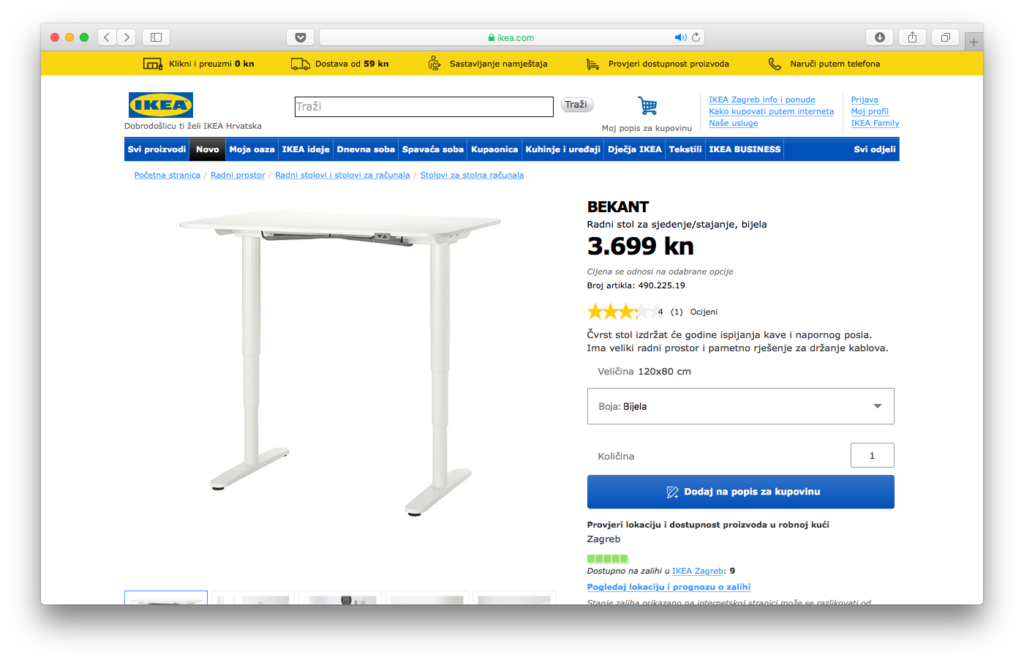1024x663 pixels.
Task: Mute the tab audio speaker icon
Action: (x=680, y=37)
